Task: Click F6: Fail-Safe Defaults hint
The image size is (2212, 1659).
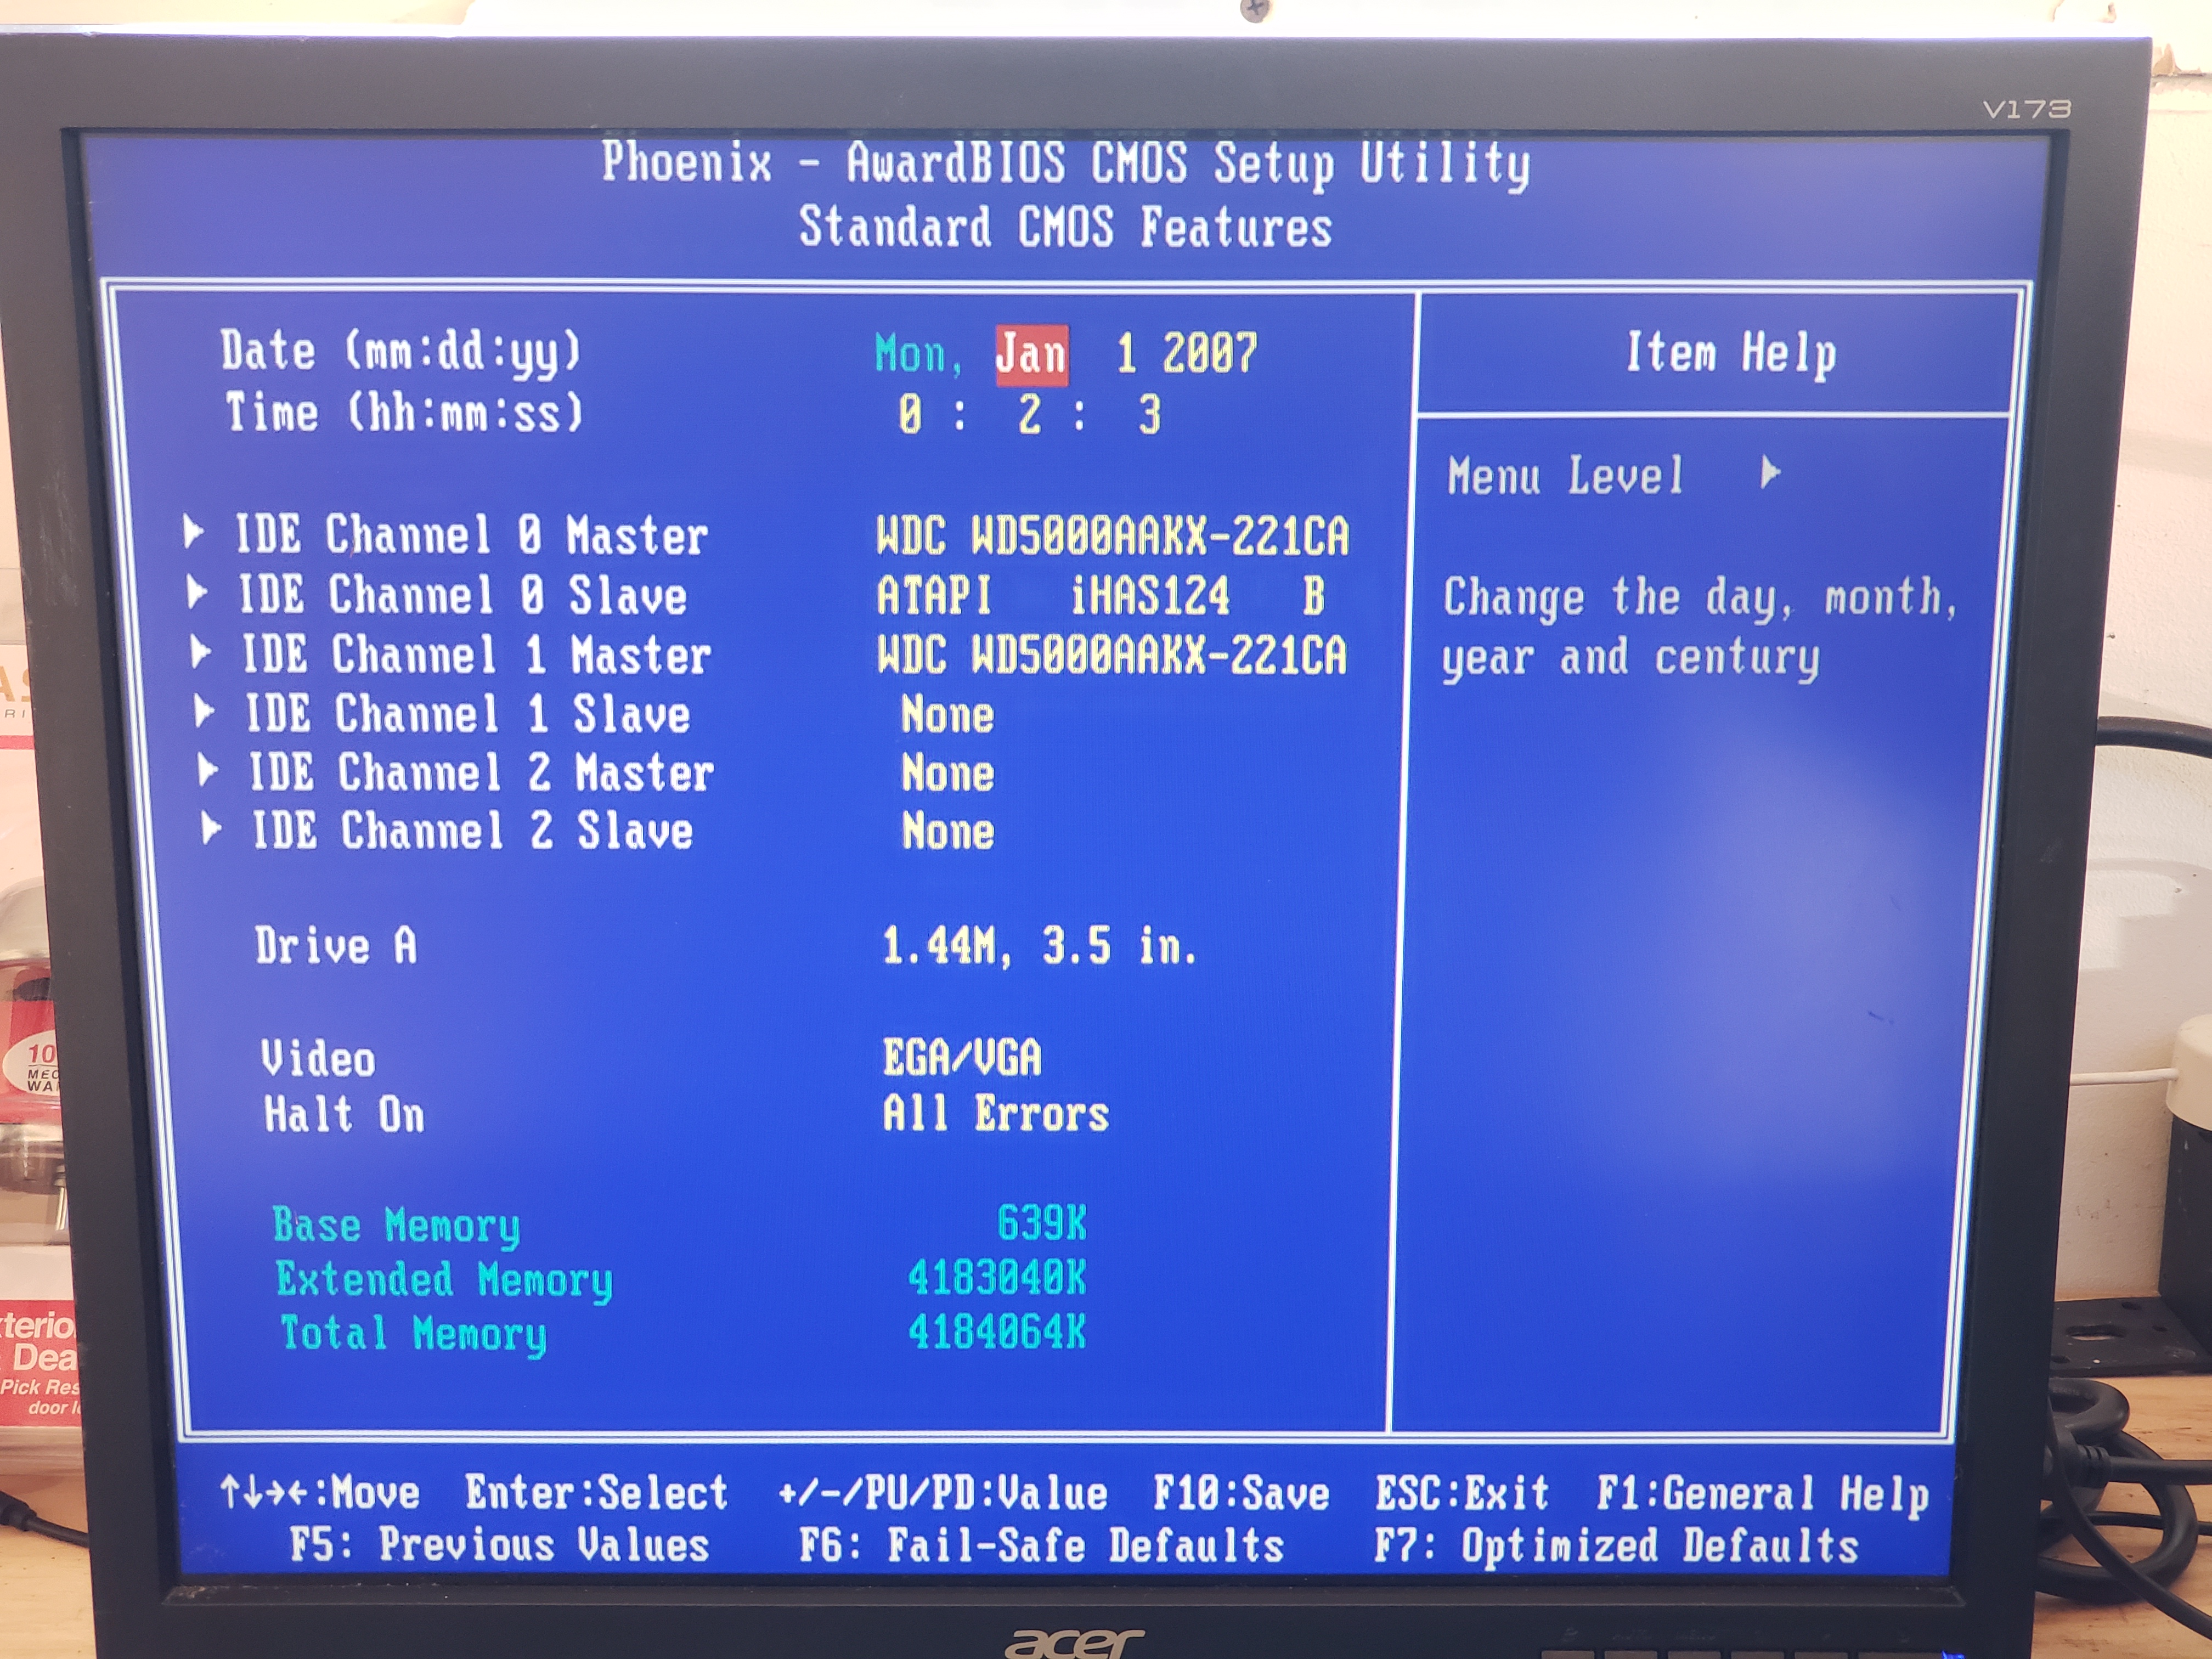Action: point(1041,1546)
